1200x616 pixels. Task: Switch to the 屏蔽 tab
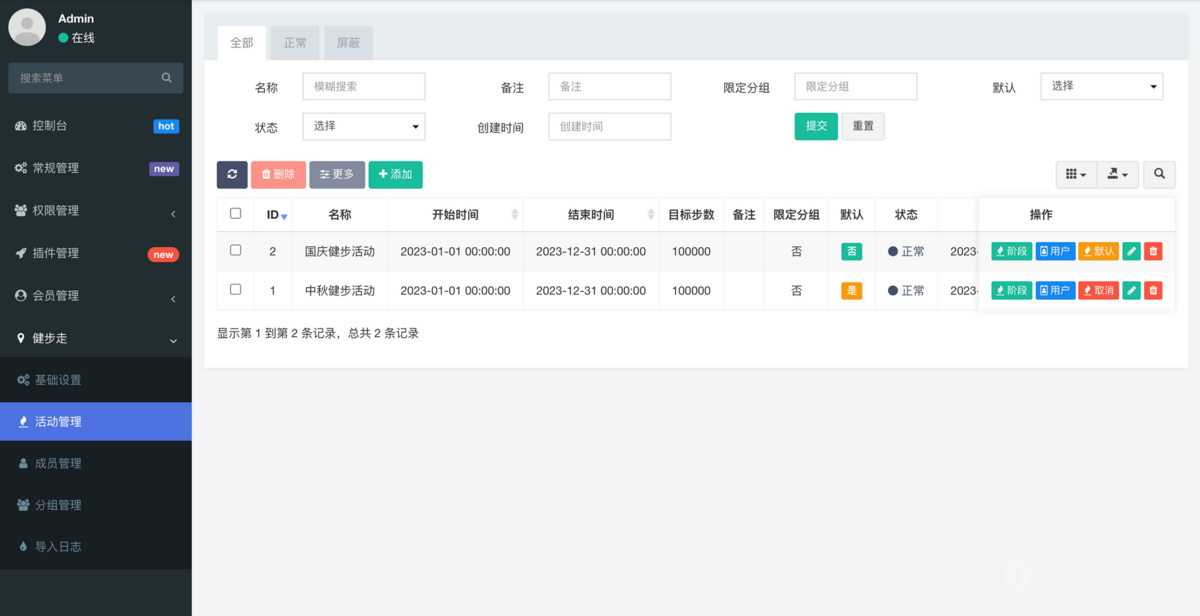click(348, 42)
